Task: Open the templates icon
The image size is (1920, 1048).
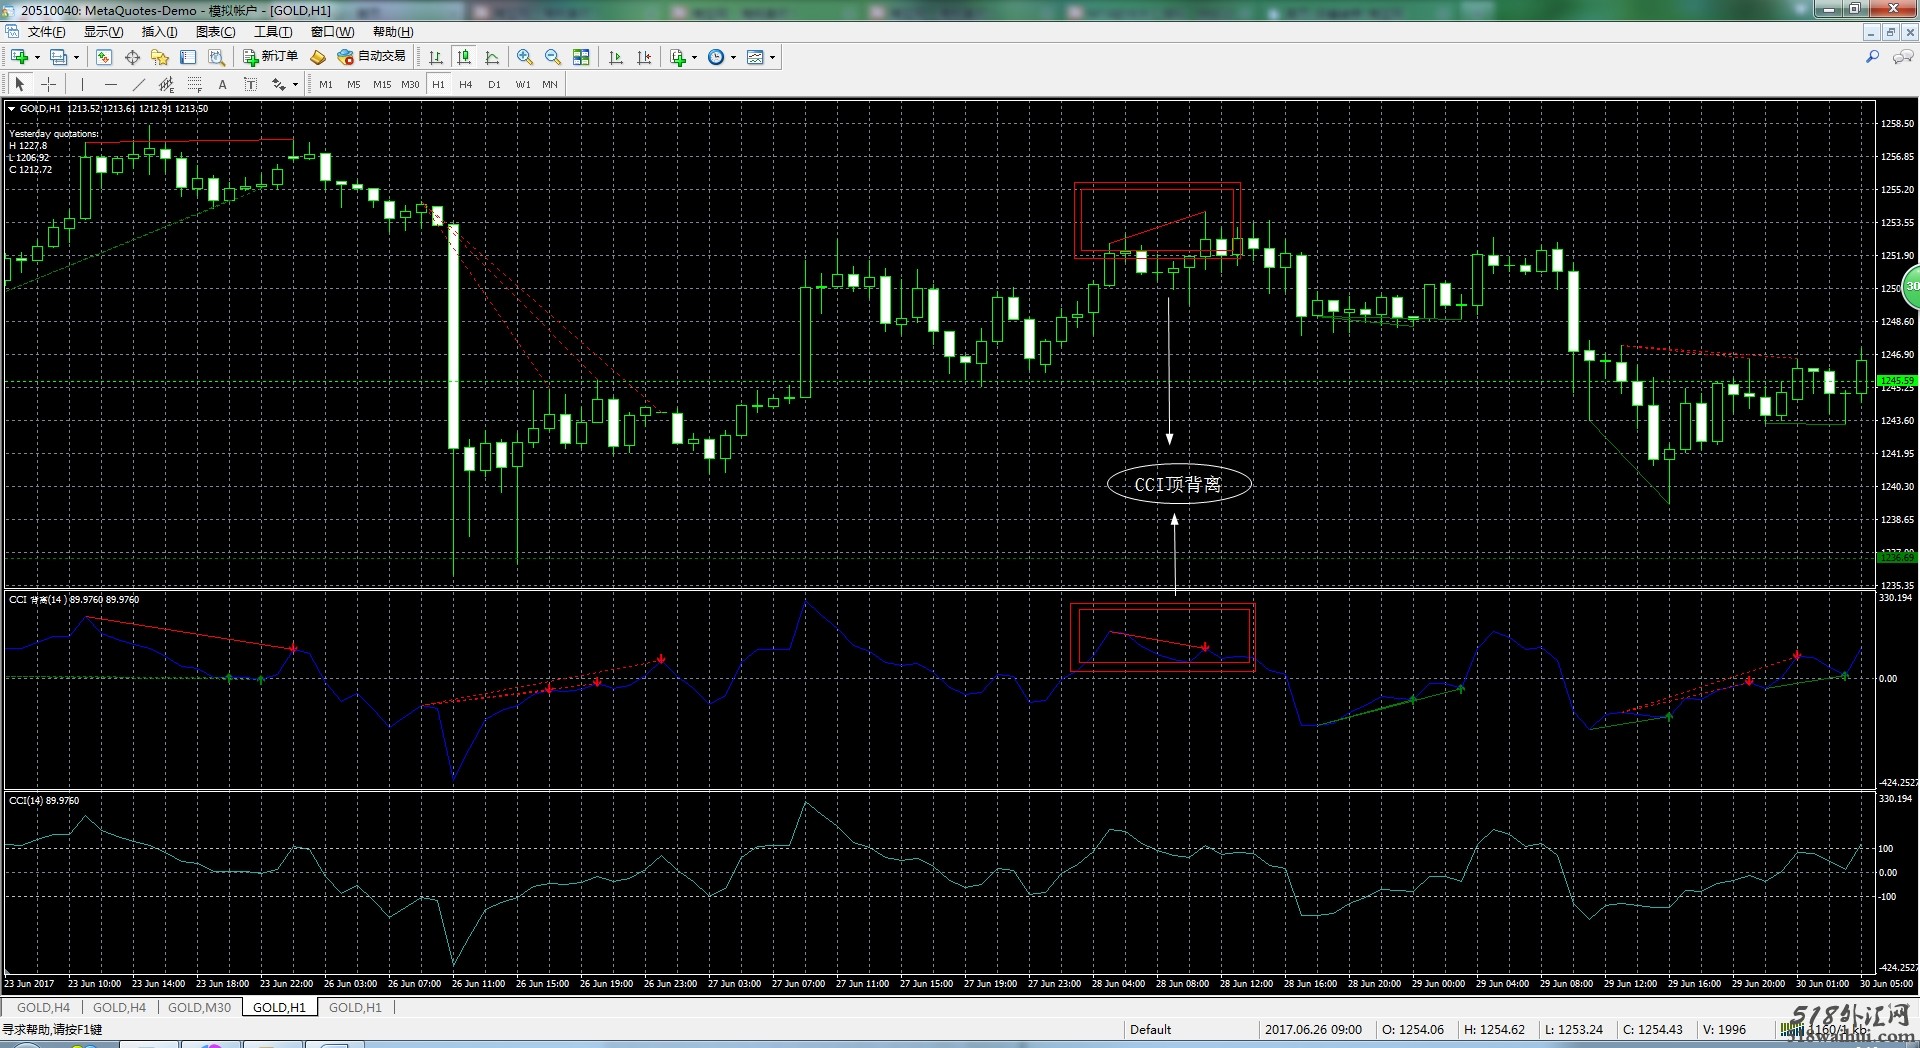Action: tap(755, 57)
